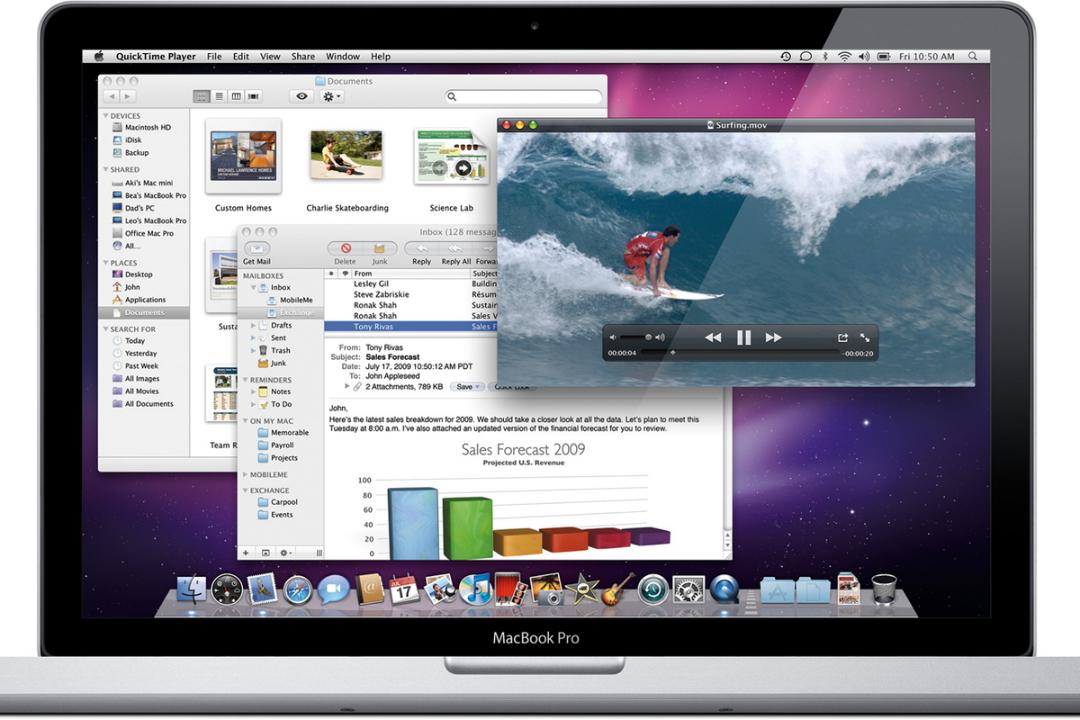Click the Finder window search field
Screen dimensions: 1080x720
click(x=524, y=96)
